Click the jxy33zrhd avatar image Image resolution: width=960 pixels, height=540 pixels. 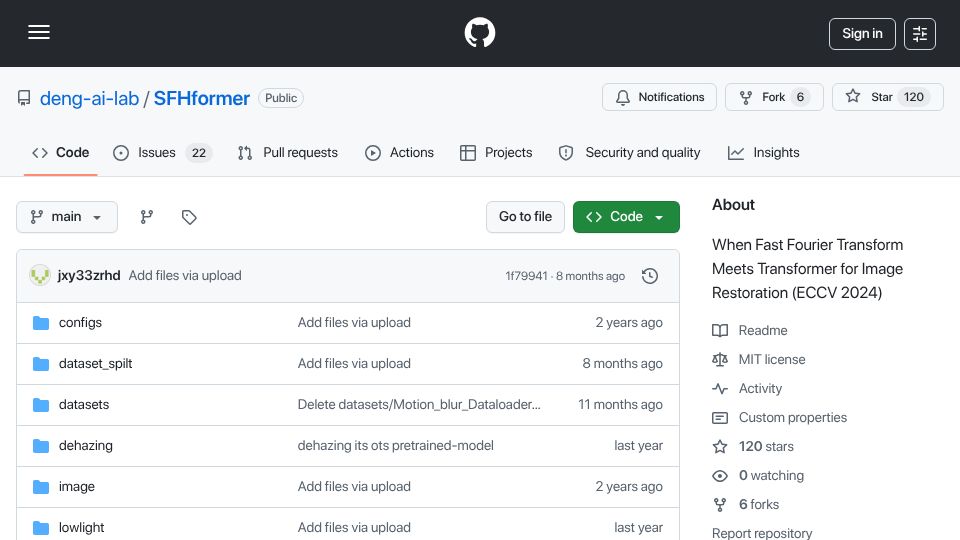click(x=40, y=276)
